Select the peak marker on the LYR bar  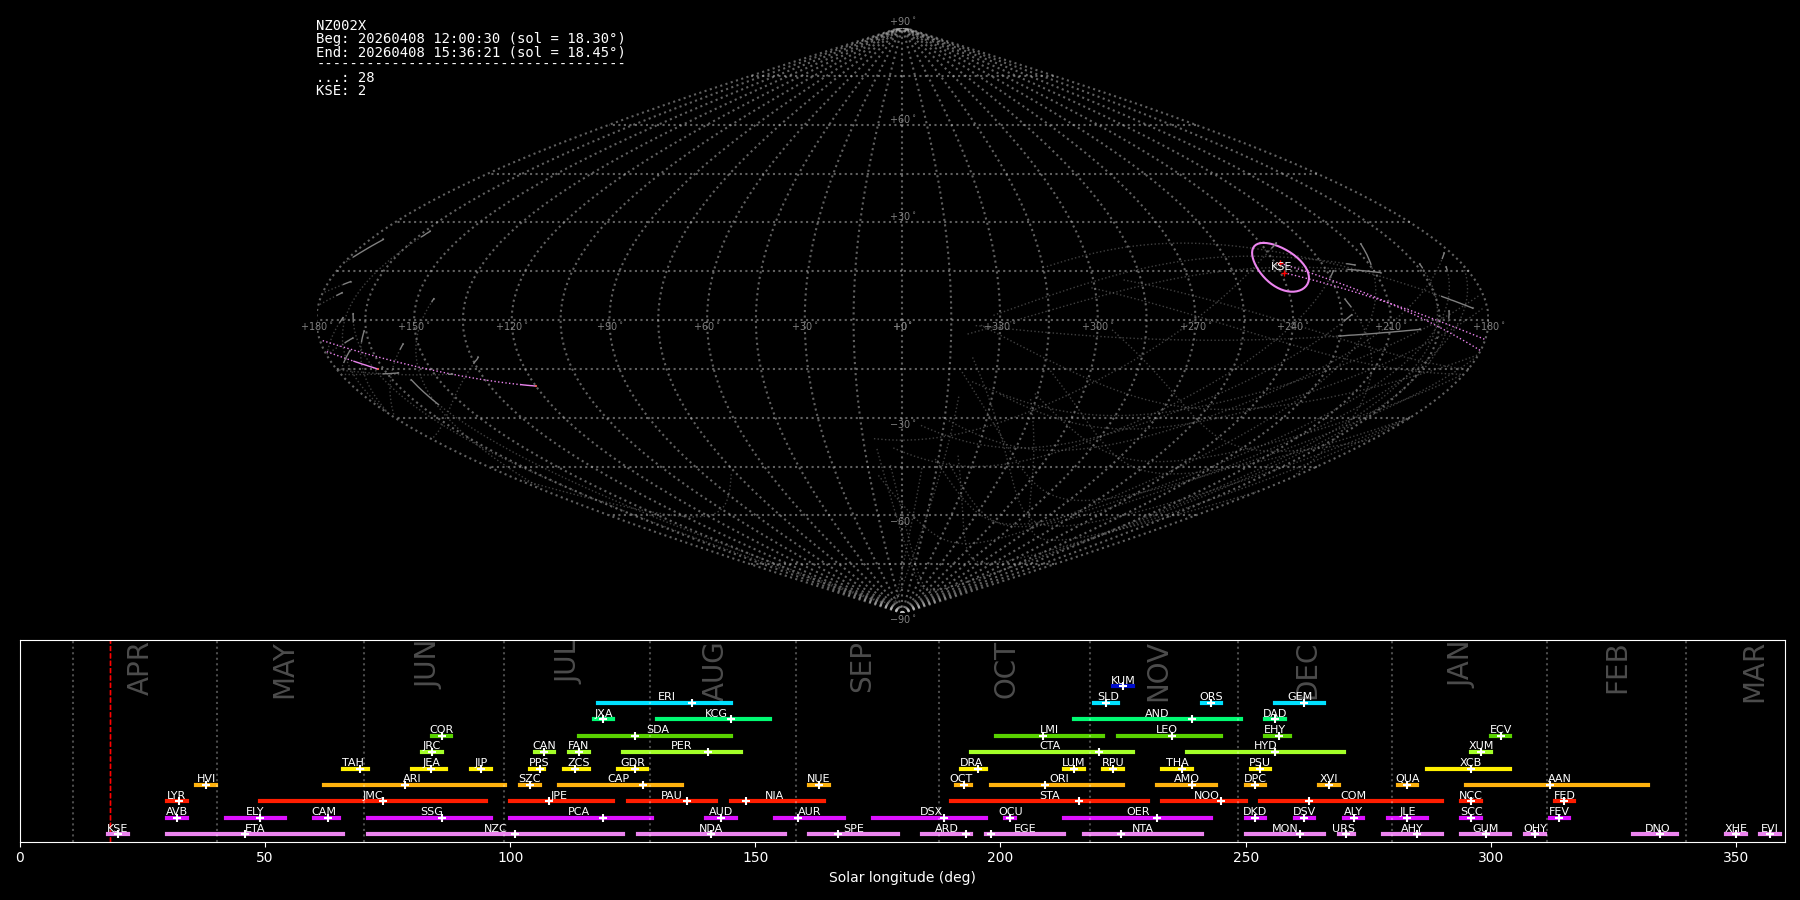click(178, 801)
